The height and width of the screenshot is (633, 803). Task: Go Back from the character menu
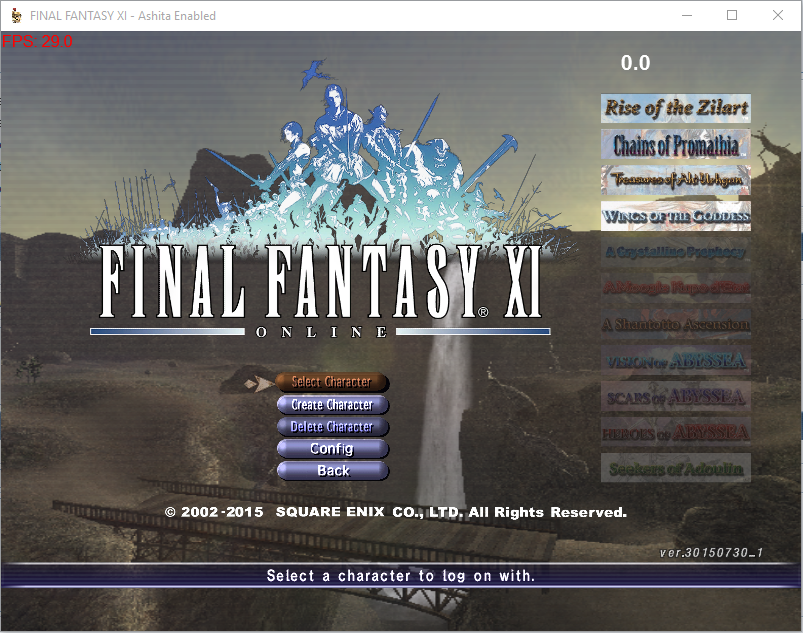point(332,471)
